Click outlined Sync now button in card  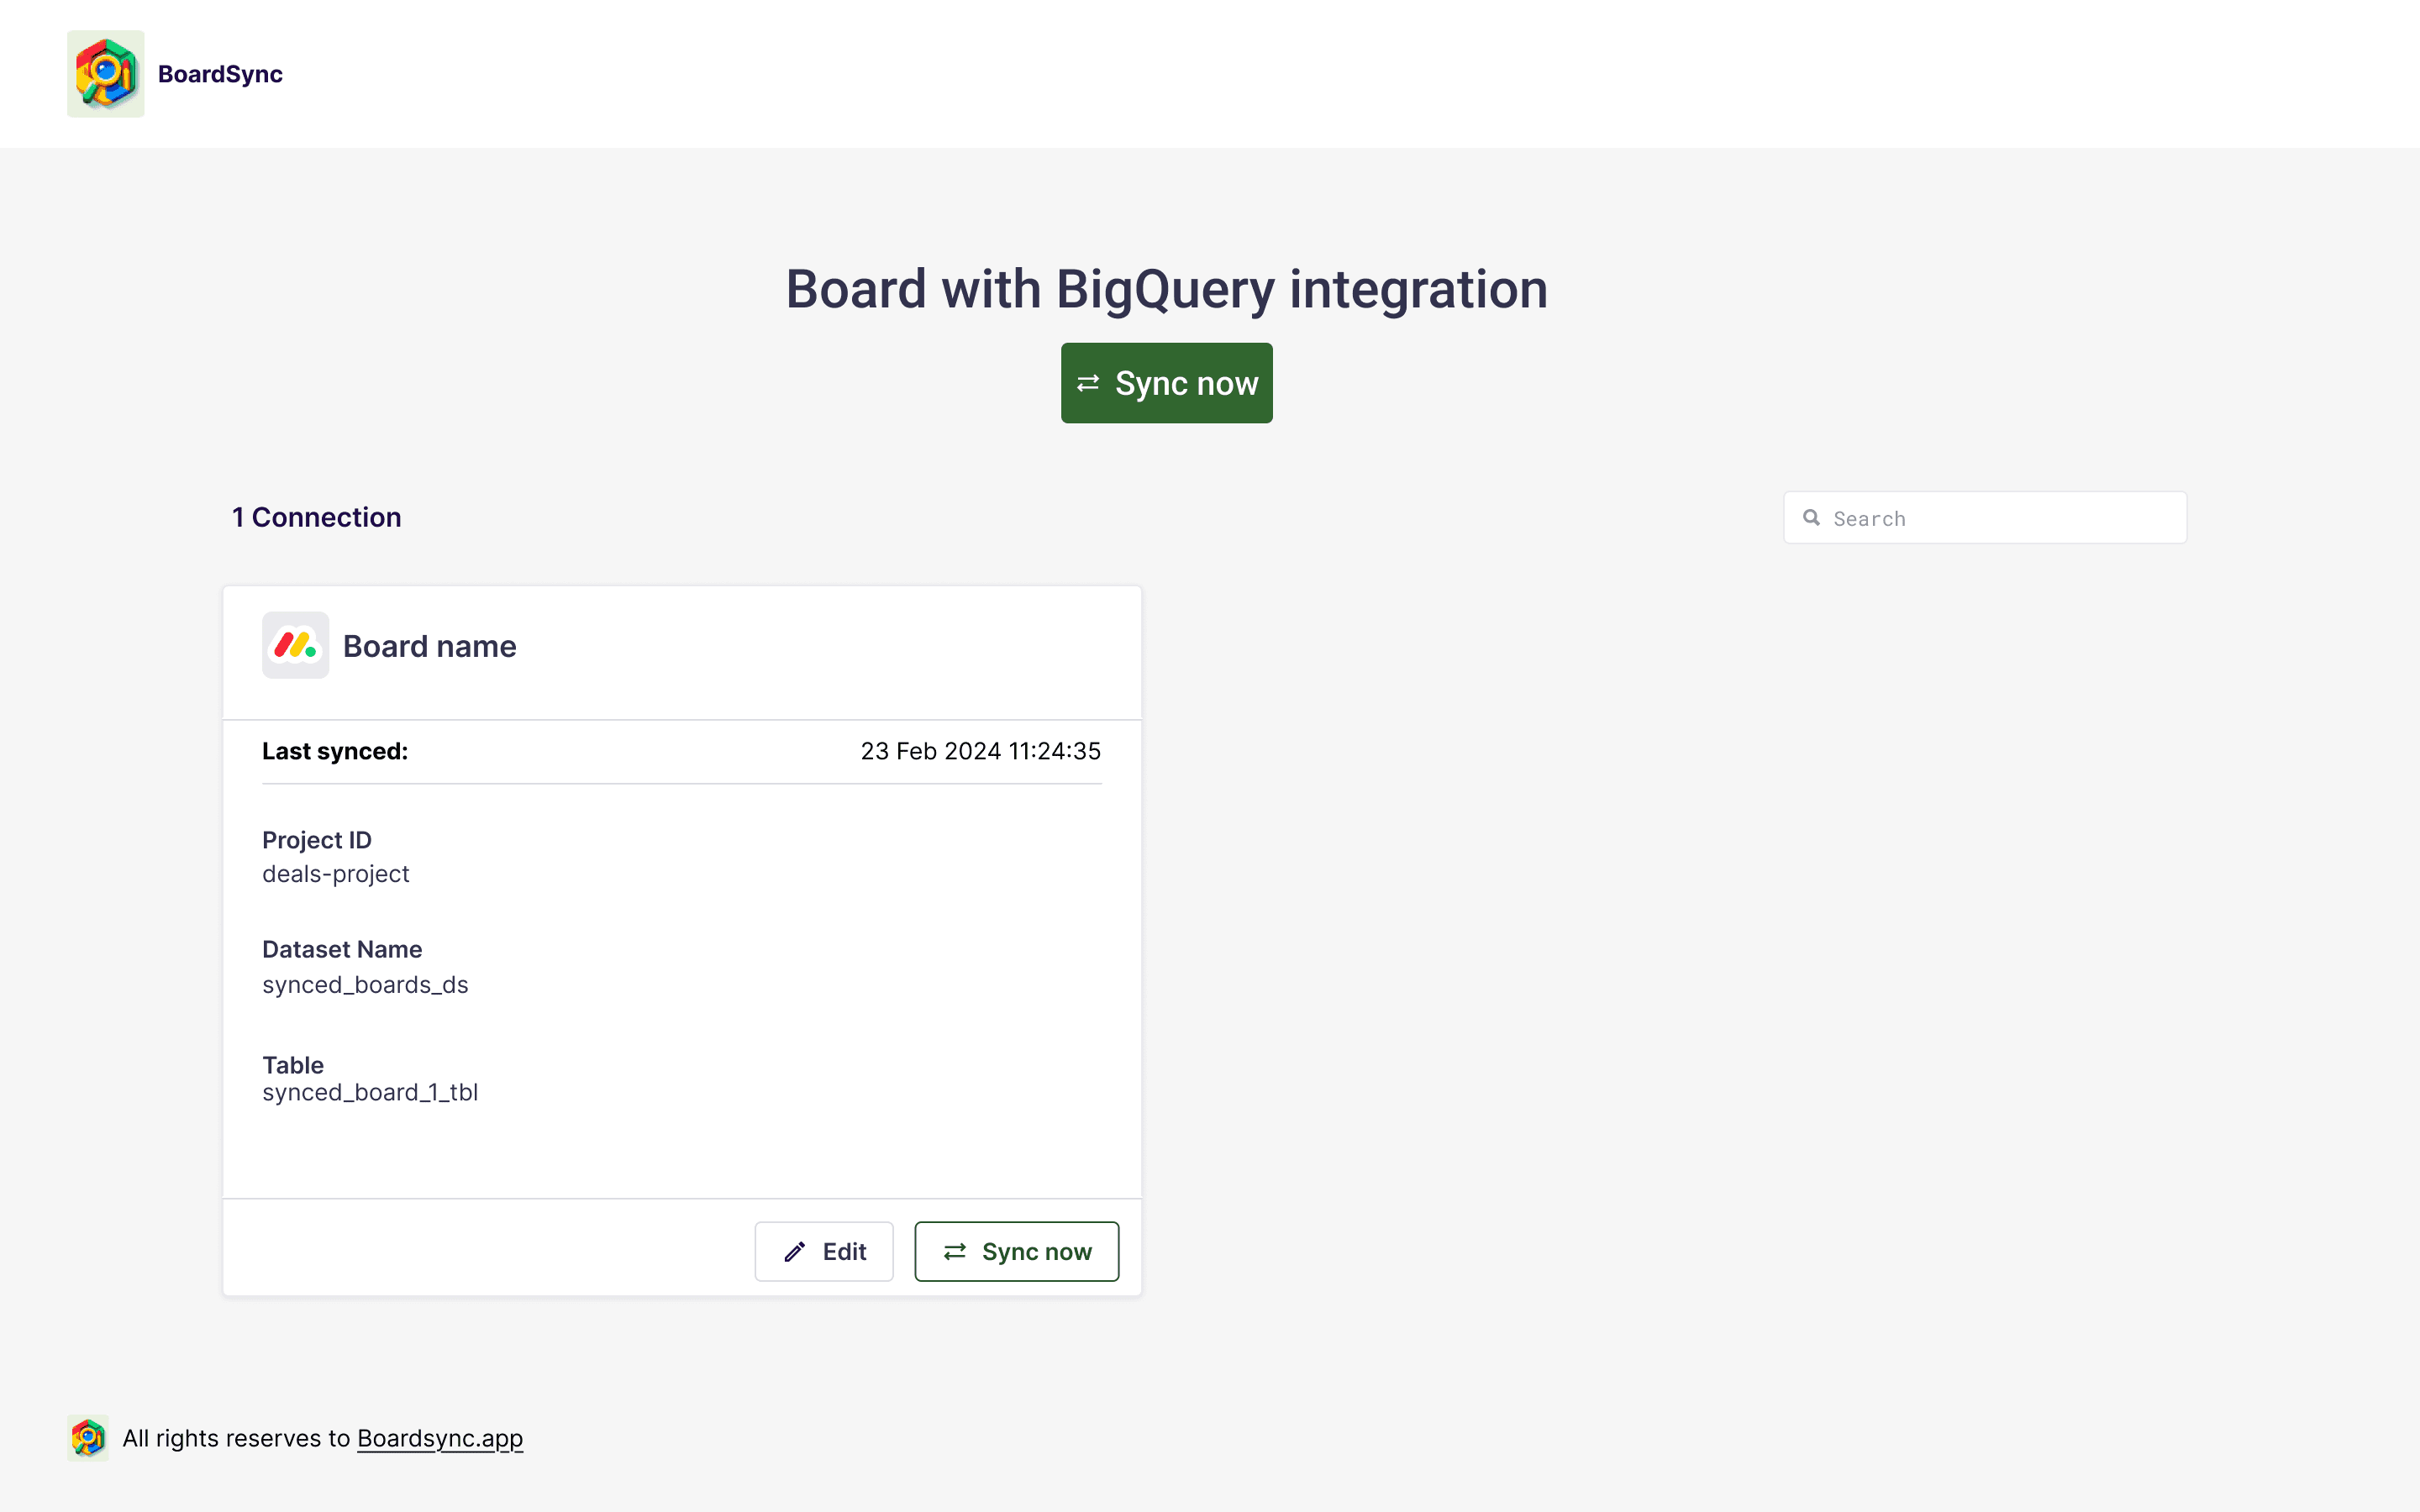click(x=1016, y=1251)
